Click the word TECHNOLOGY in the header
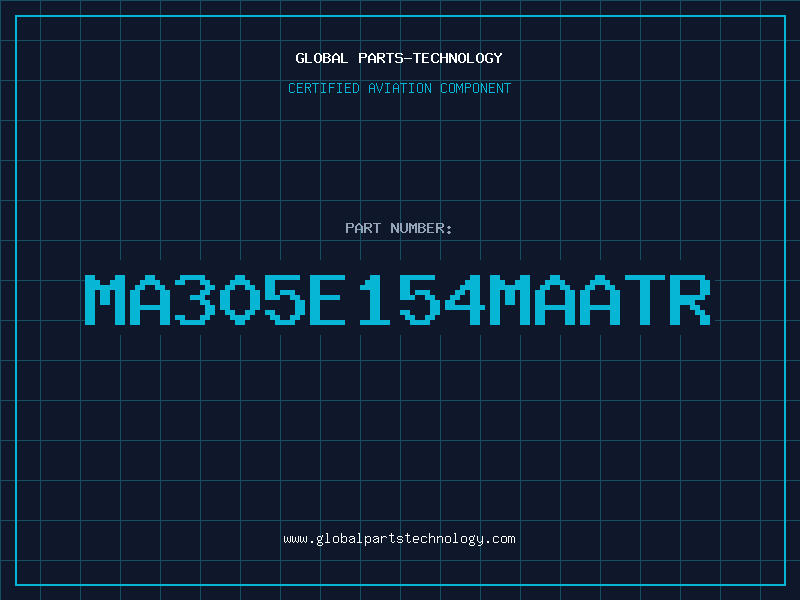The width and height of the screenshot is (800, 600). tap(458, 58)
